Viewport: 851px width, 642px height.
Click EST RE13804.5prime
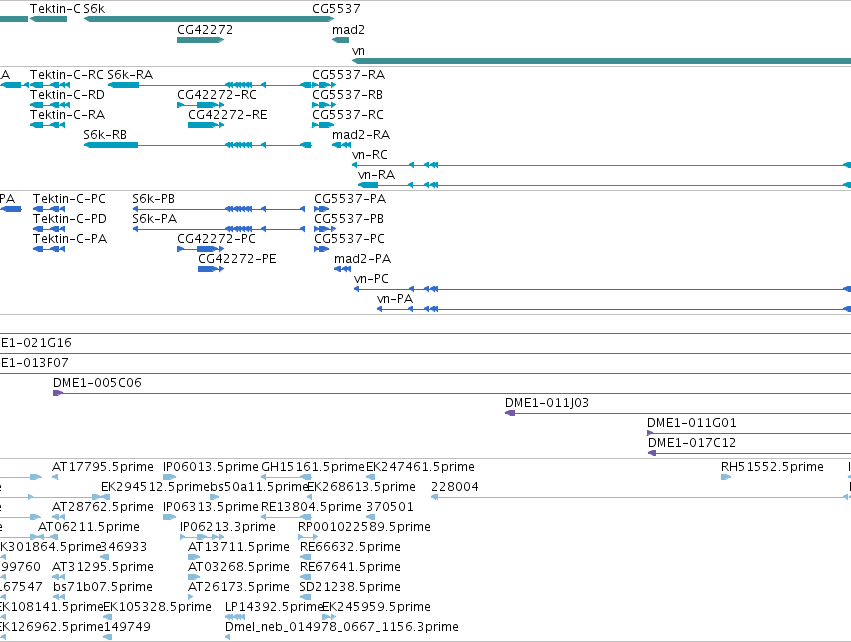[287, 518]
